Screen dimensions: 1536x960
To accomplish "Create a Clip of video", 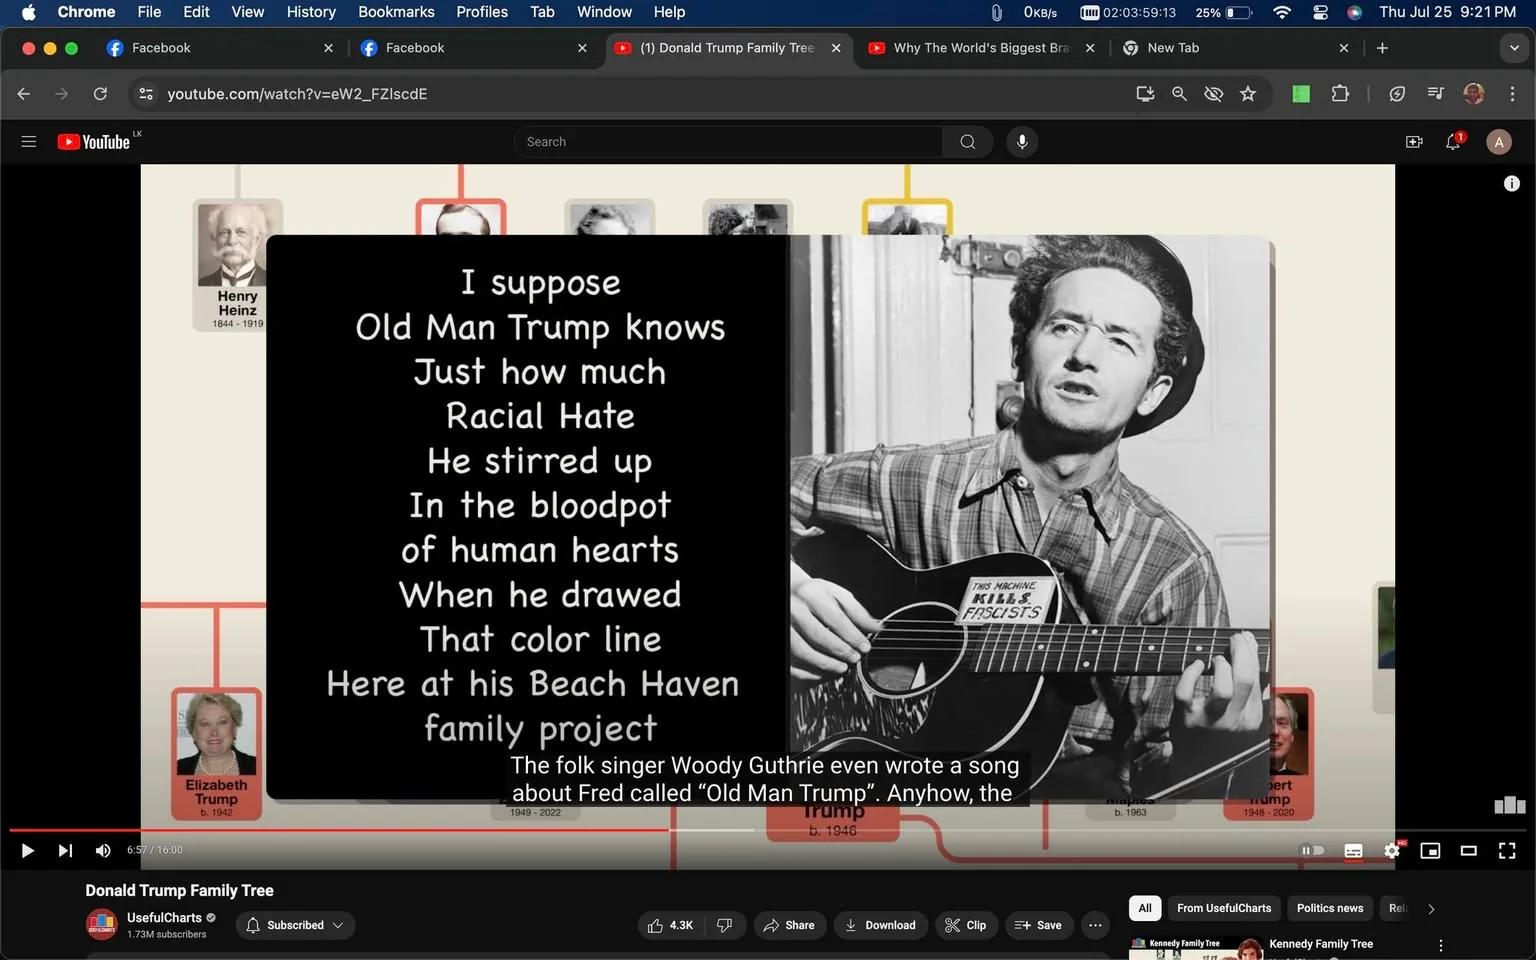I will point(966,925).
